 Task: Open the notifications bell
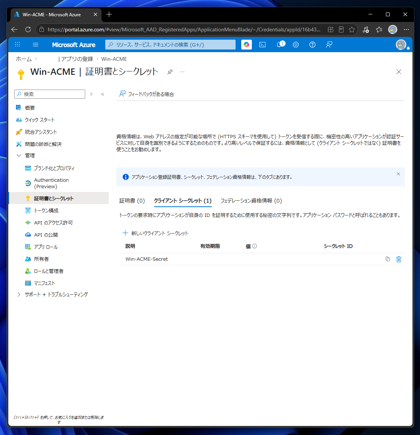281,44
